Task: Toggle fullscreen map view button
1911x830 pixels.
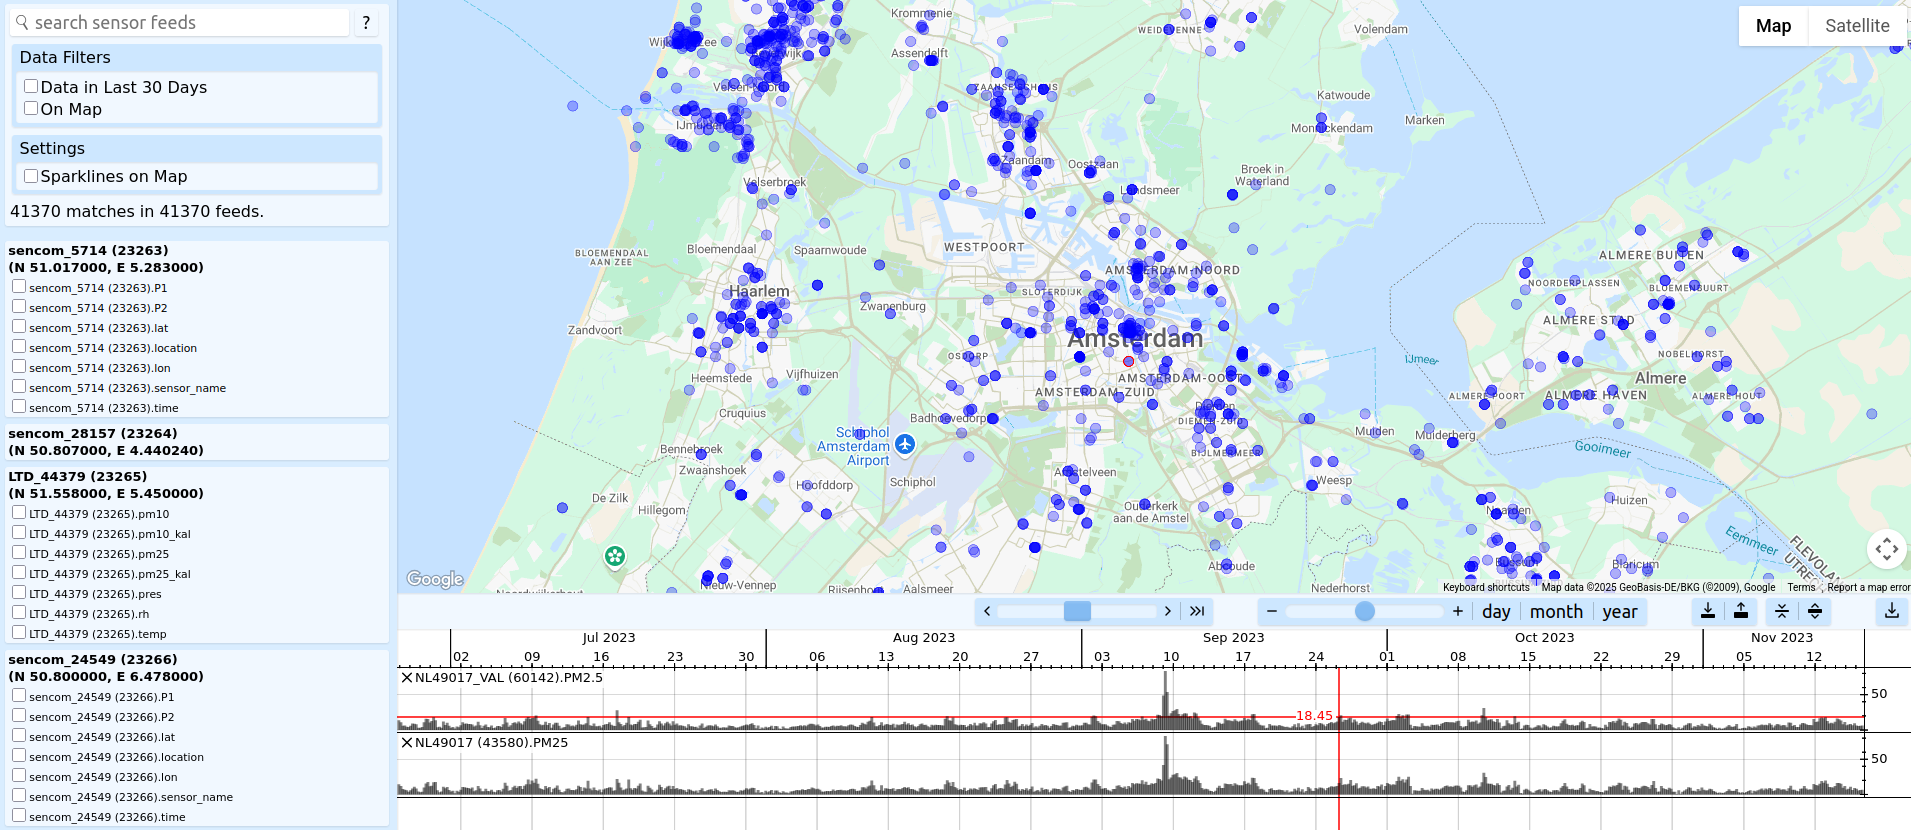Action: tap(1886, 548)
